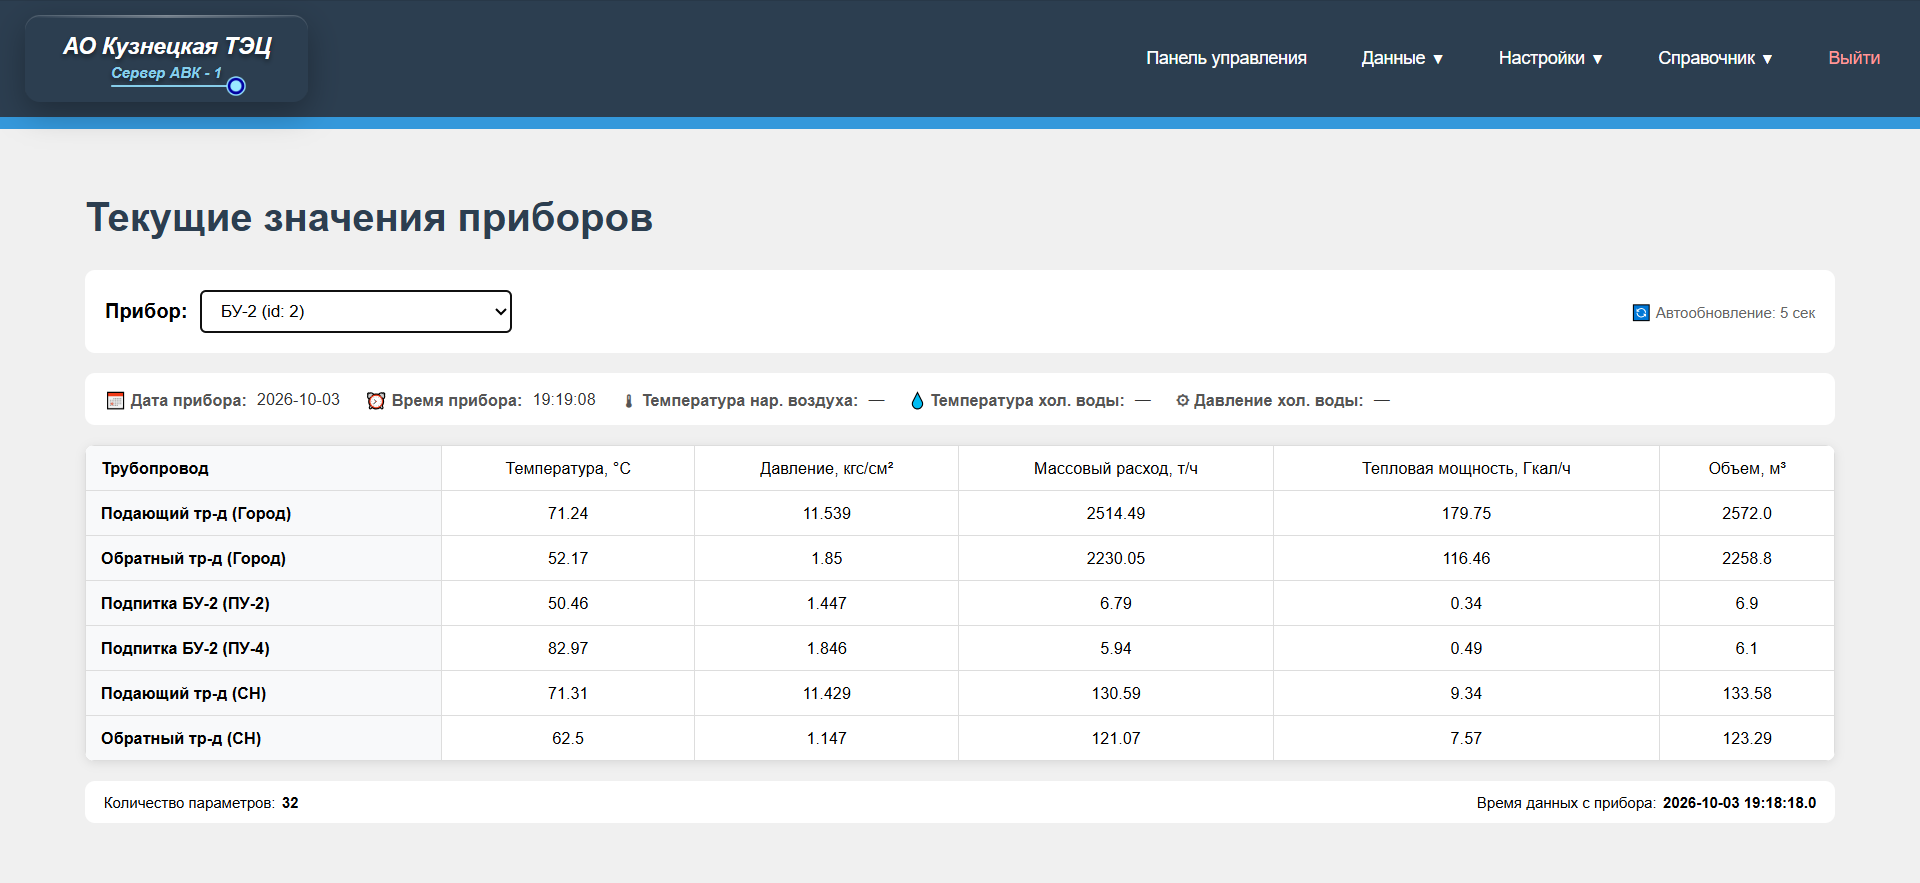Click heat power value 179.75
1920x883 pixels.
(1466, 513)
